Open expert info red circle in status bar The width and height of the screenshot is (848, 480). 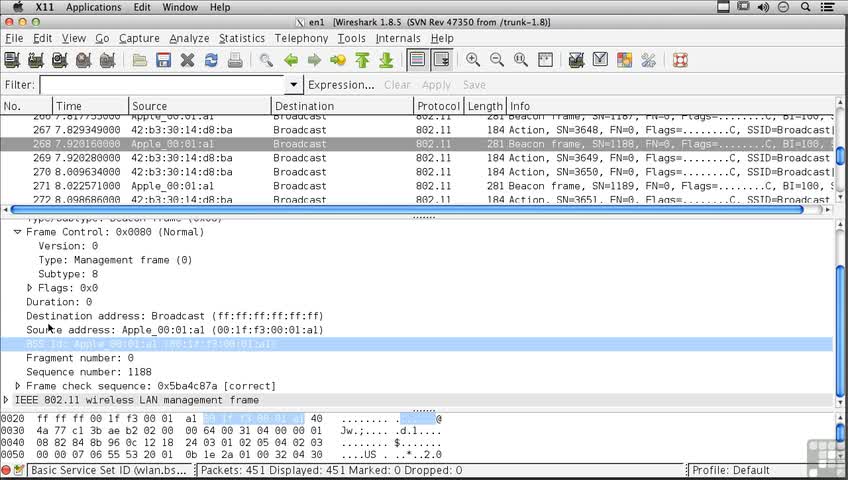(6, 470)
